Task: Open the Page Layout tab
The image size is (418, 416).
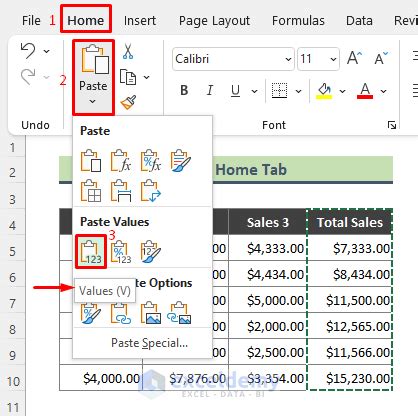Action: point(214,21)
